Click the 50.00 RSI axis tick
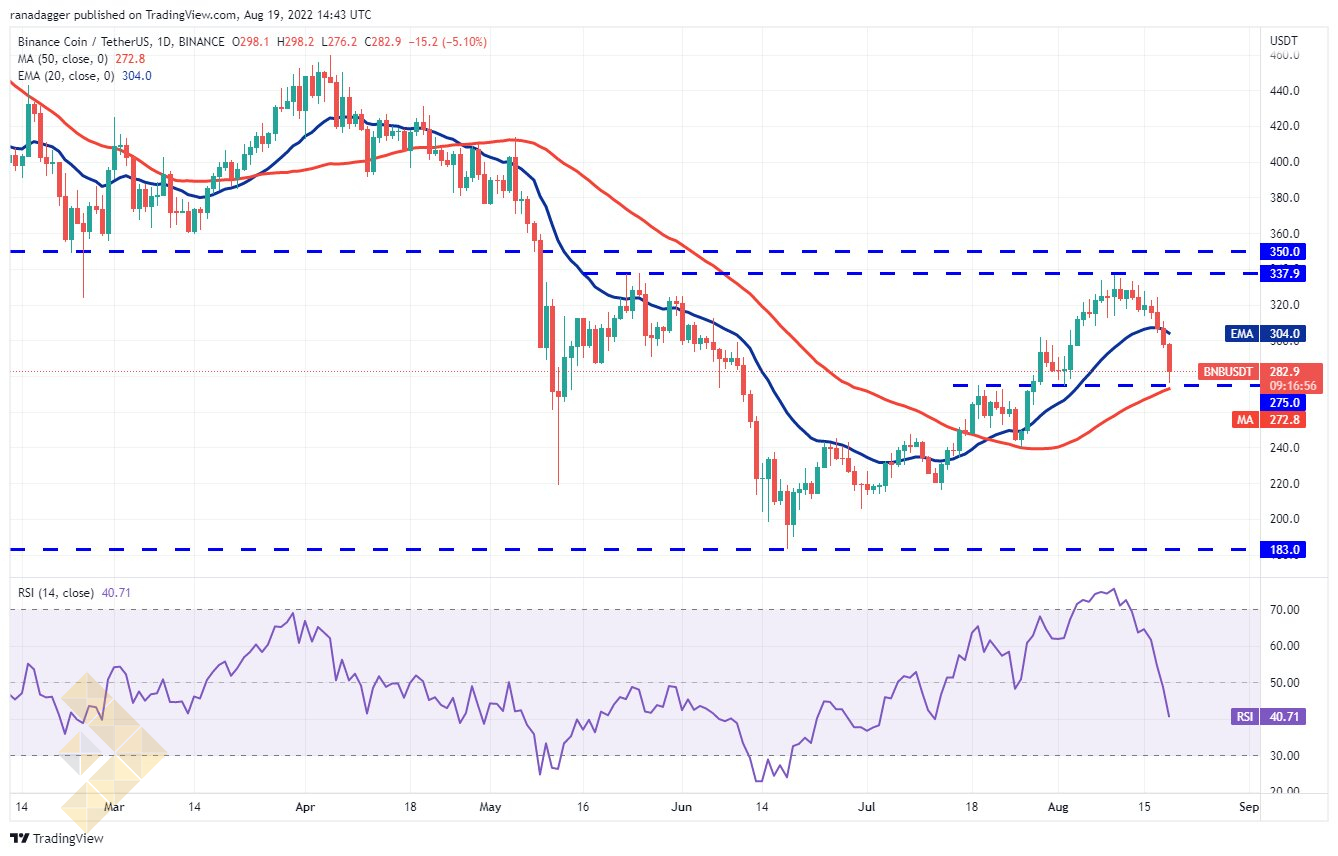This screenshot has height=856, width=1338. click(x=1285, y=683)
